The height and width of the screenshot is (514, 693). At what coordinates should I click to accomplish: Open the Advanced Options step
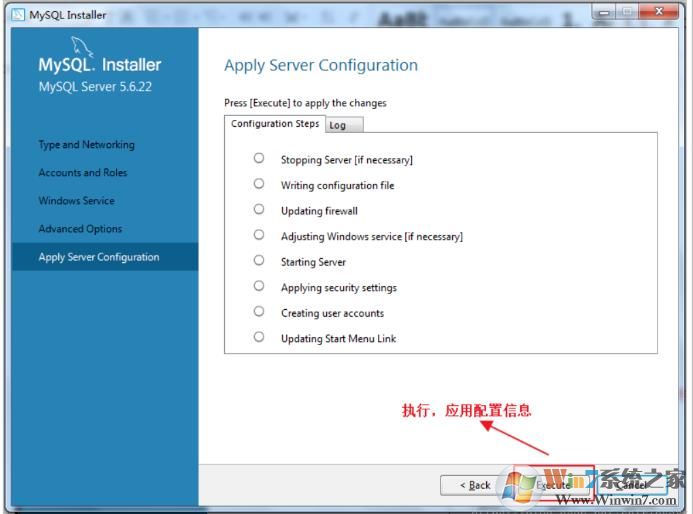pos(80,229)
